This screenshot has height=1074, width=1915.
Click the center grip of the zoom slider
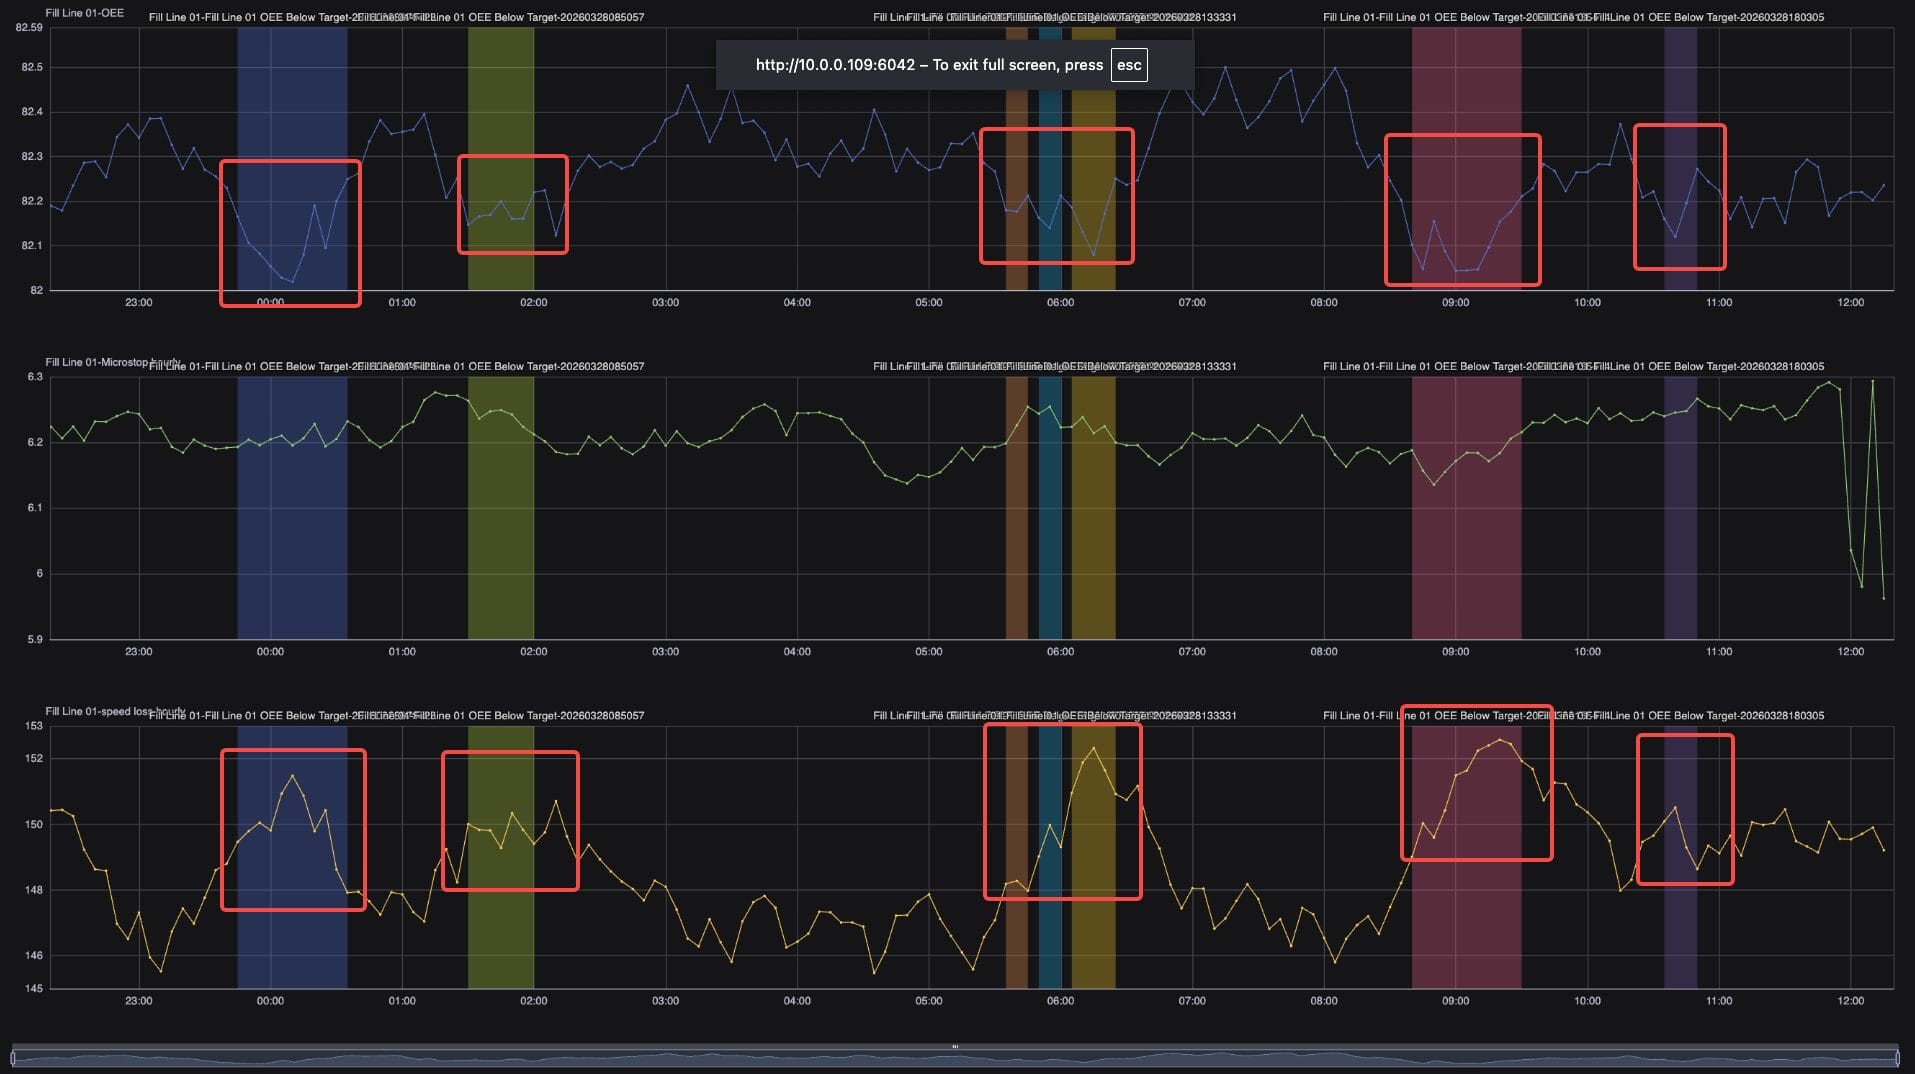pyautogui.click(x=955, y=1047)
